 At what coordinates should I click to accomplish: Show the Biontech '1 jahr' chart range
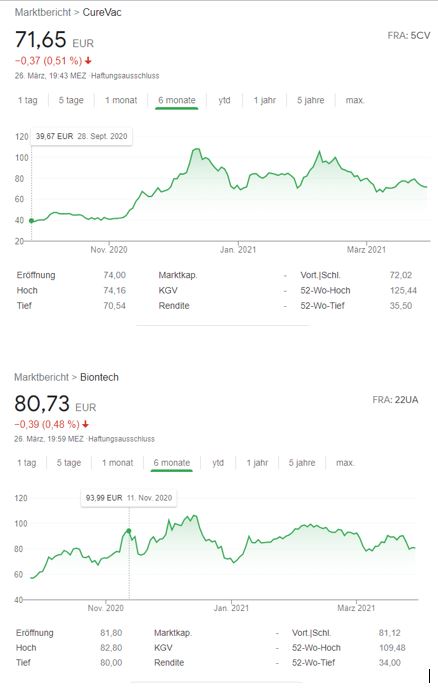(257, 463)
